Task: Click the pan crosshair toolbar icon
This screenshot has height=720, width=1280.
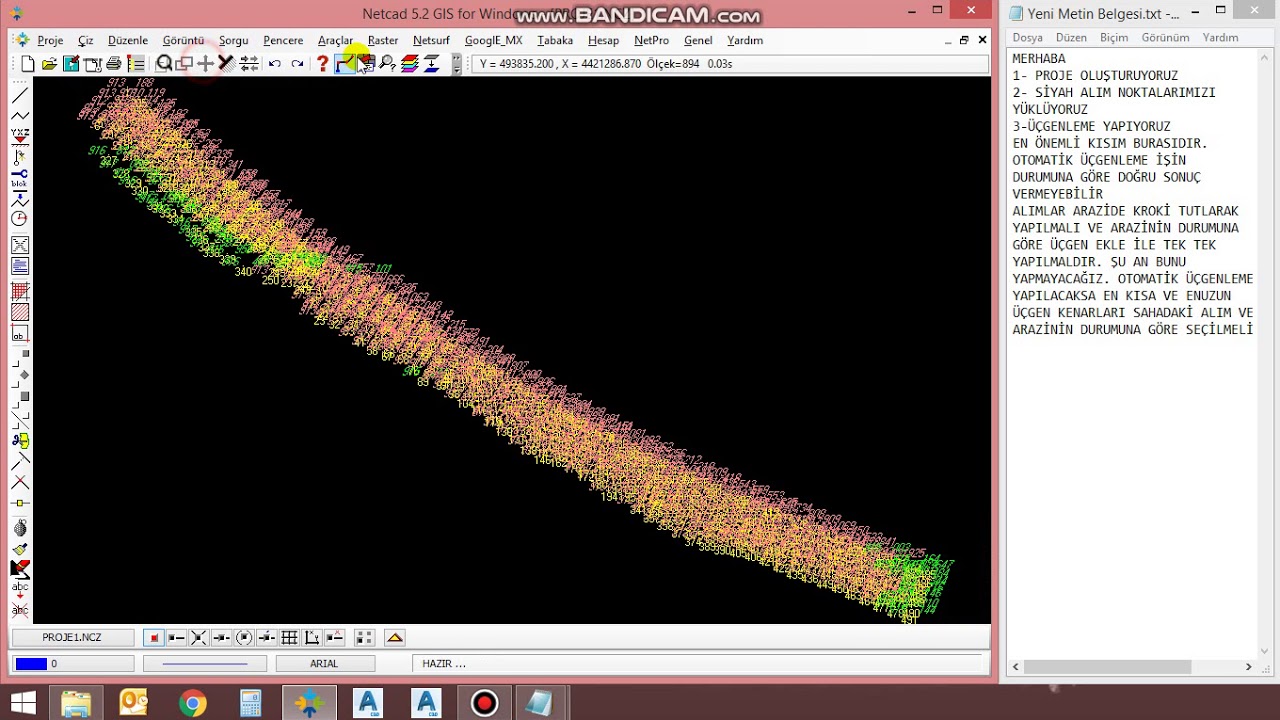Action: pyautogui.click(x=205, y=64)
